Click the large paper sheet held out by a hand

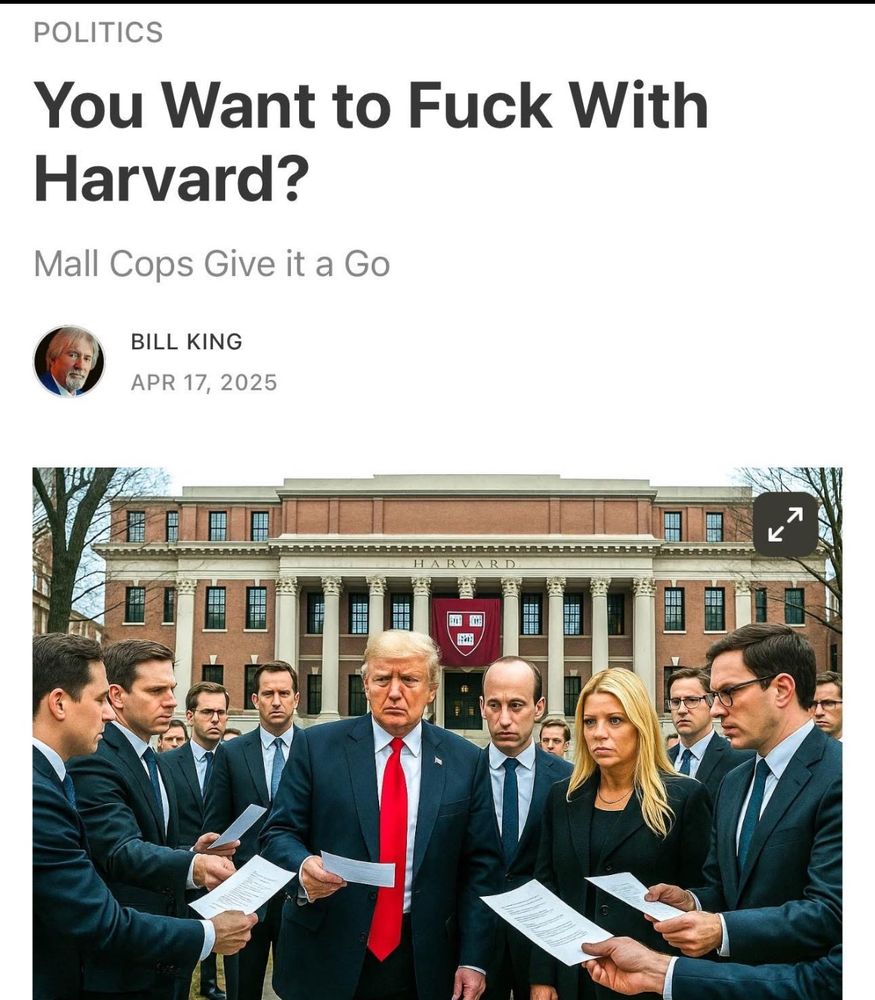coord(546,922)
